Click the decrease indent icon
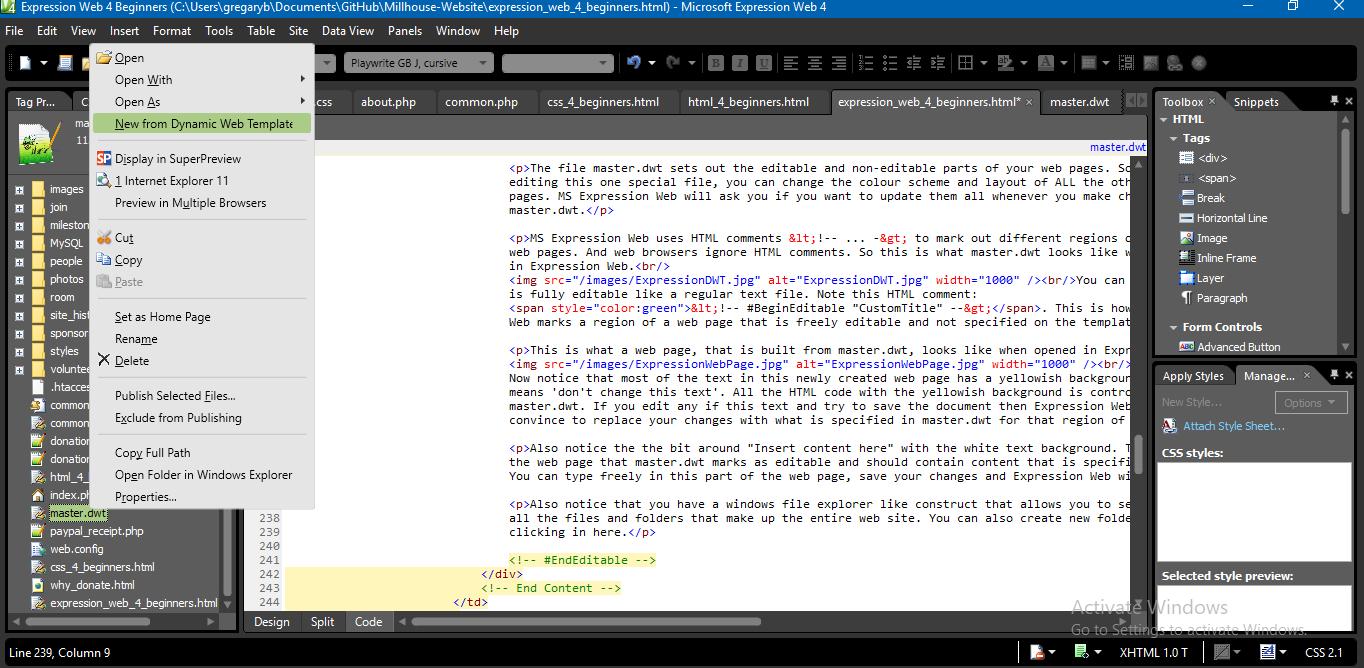This screenshot has height=668, width=1364. [x=915, y=63]
